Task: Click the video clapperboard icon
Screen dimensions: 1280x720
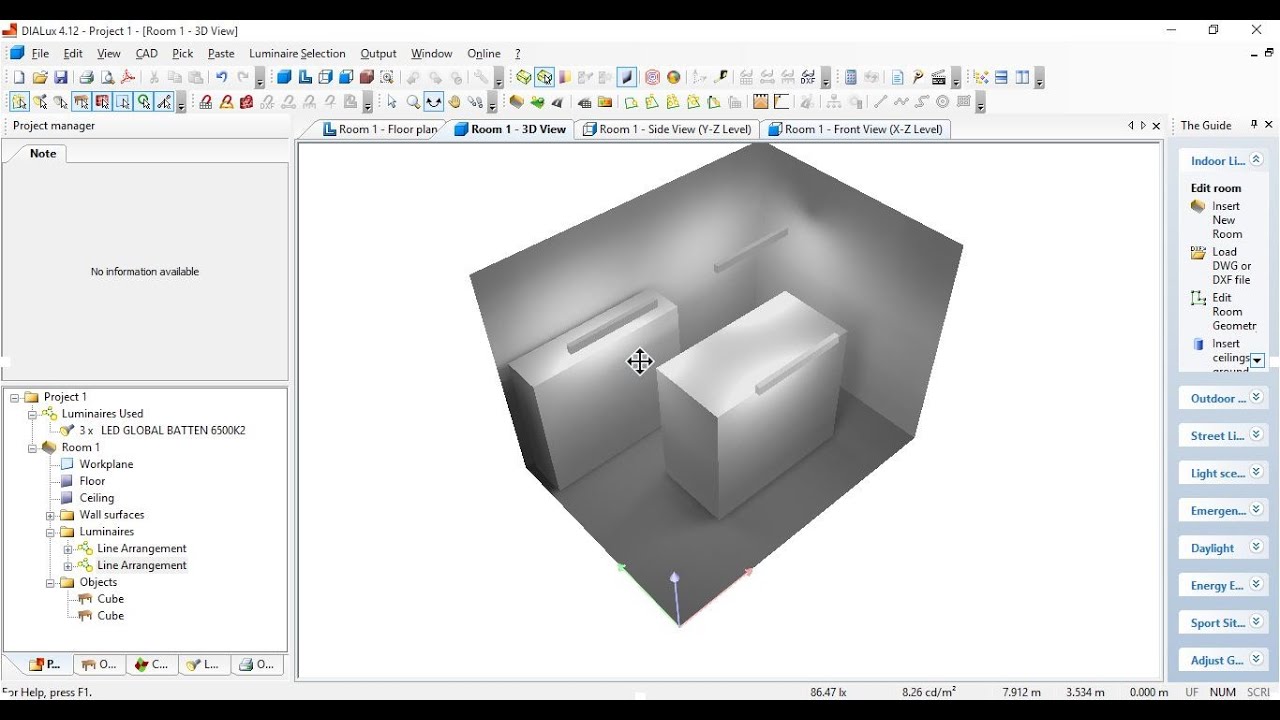Action: coord(939,77)
